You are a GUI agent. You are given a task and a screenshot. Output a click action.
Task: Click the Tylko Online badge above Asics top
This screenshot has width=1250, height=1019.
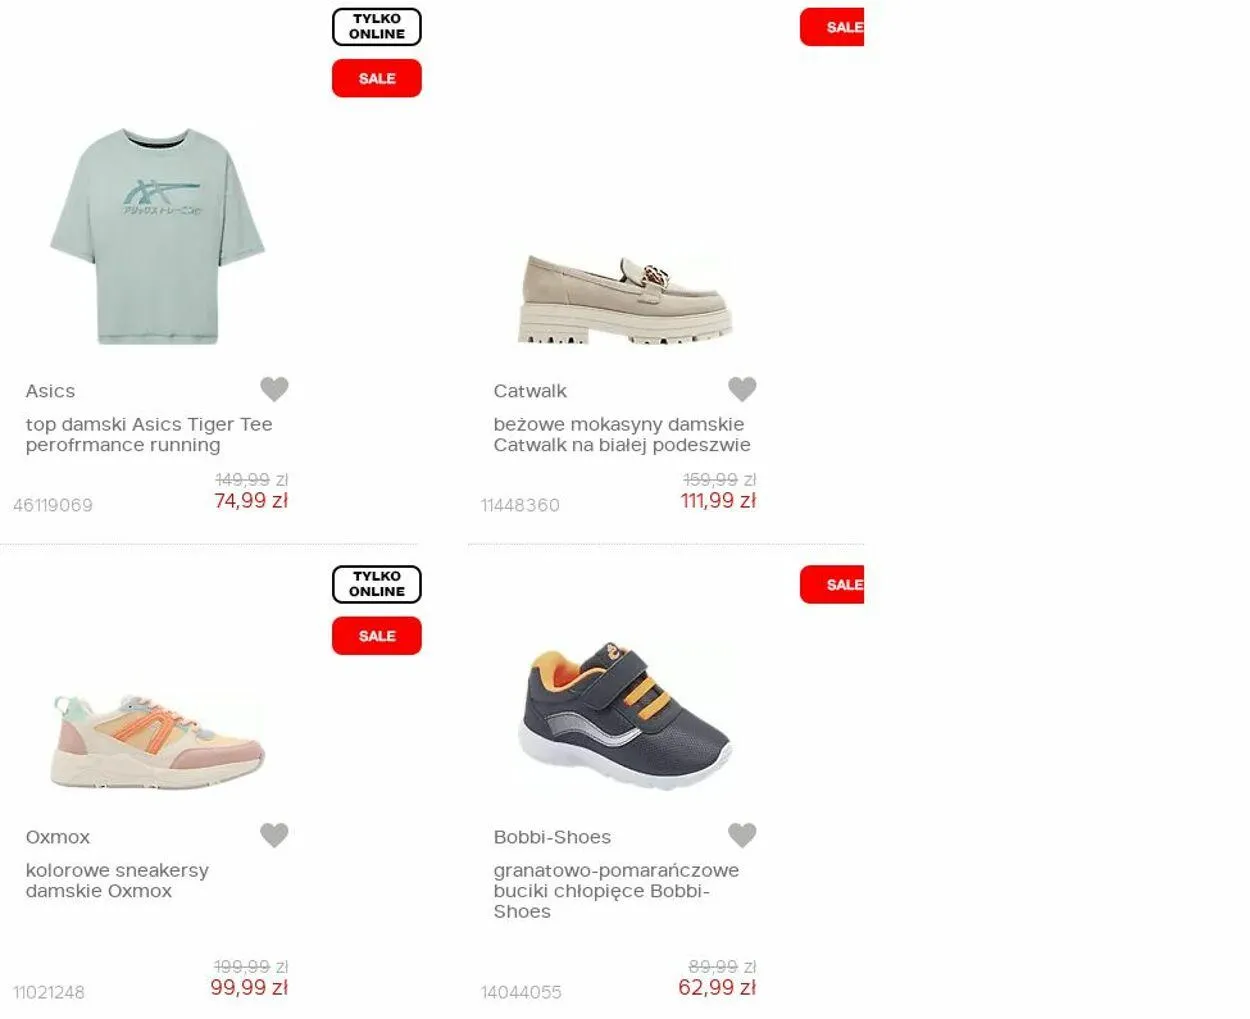pyautogui.click(x=377, y=27)
